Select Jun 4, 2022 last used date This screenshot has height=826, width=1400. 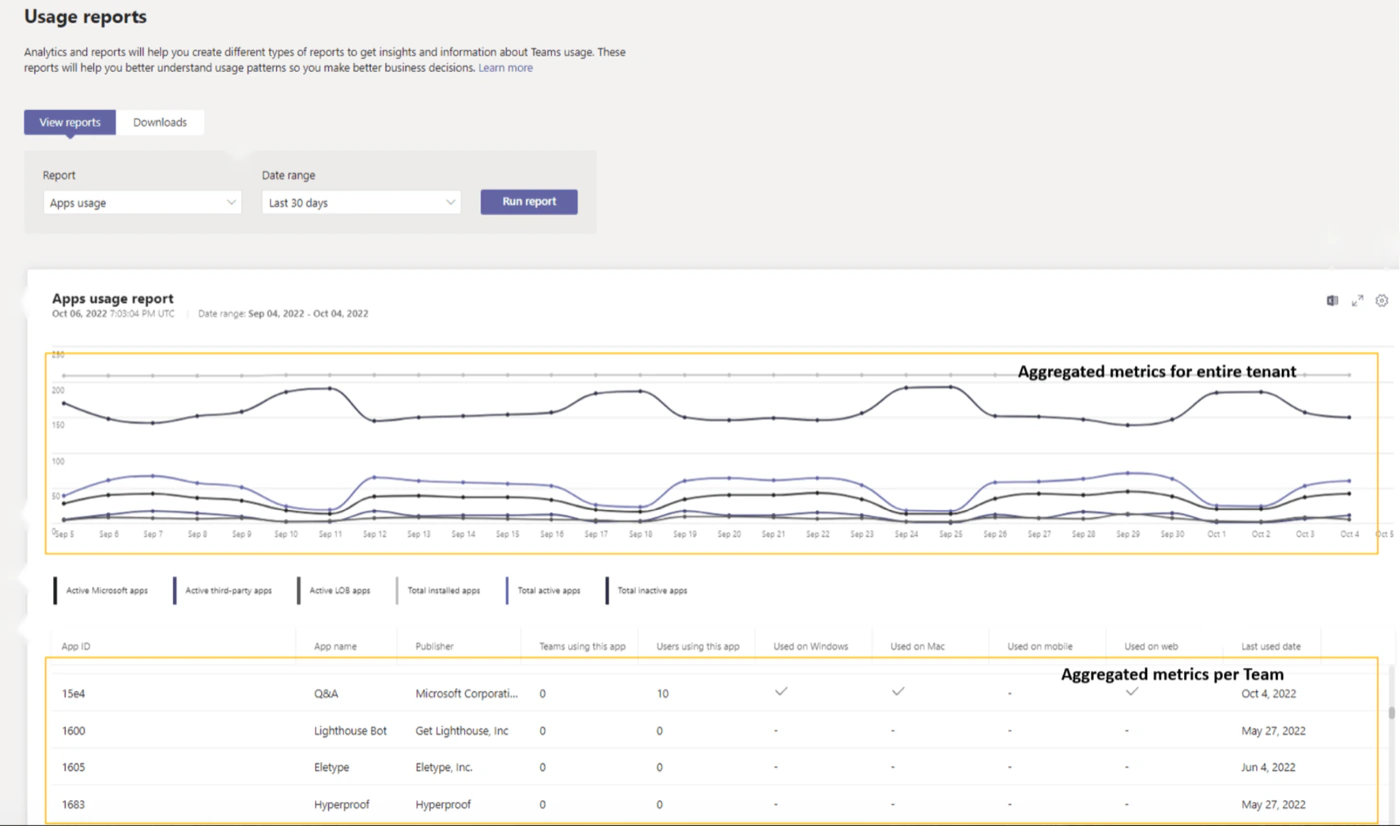(x=1269, y=768)
